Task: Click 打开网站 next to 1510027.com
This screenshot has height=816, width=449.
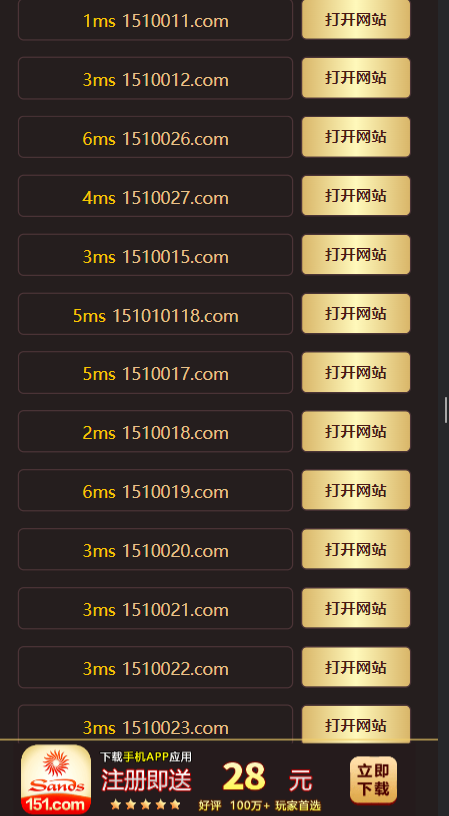Action: click(356, 195)
